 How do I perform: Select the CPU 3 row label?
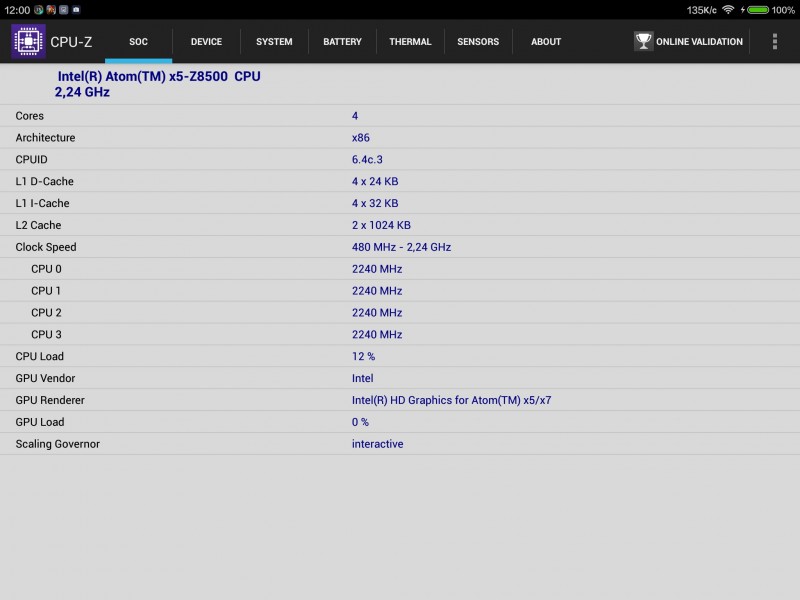pyautogui.click(x=46, y=335)
